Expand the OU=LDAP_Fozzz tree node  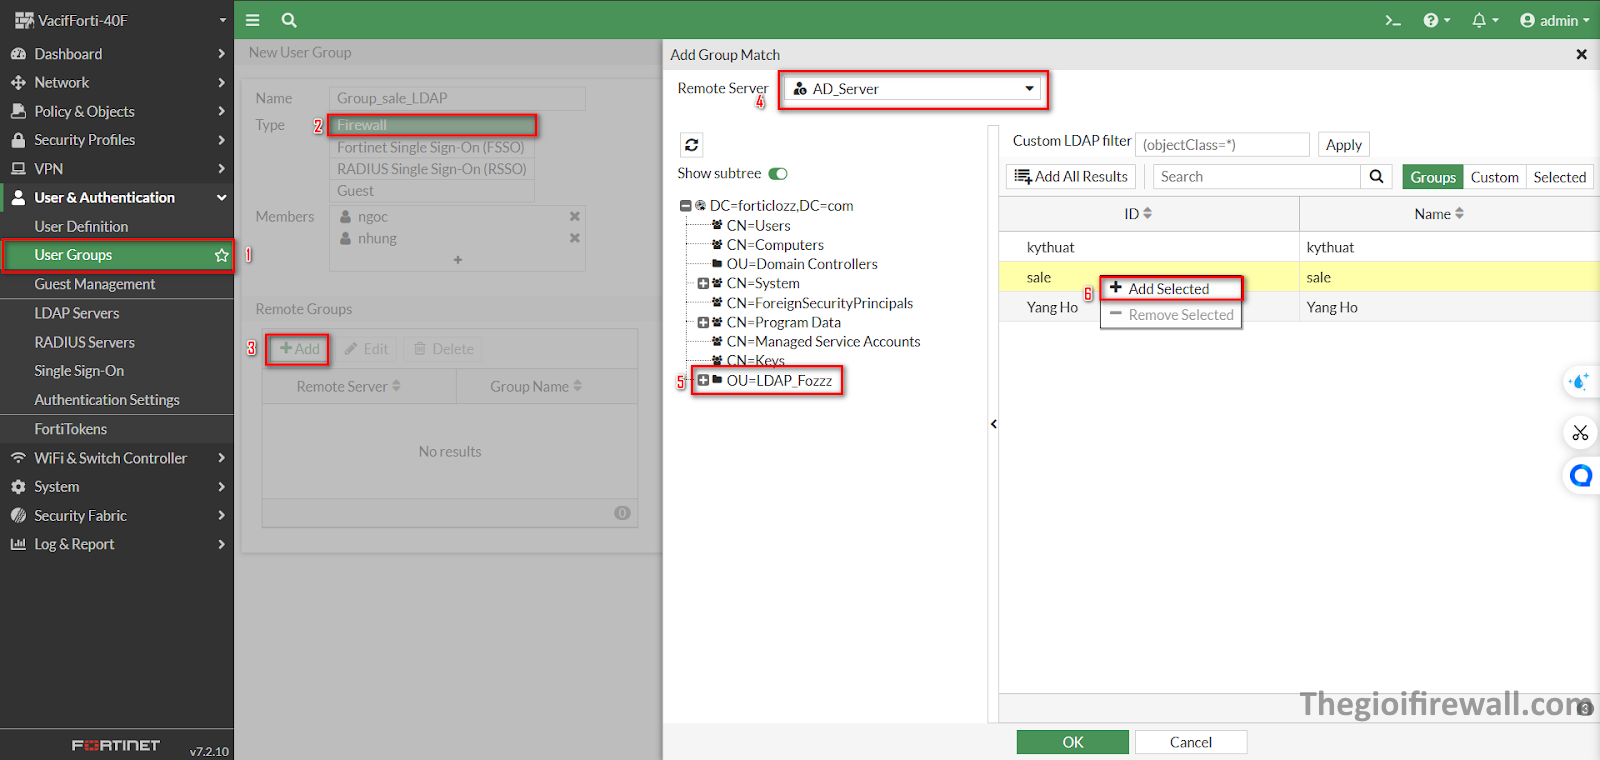[x=703, y=381]
